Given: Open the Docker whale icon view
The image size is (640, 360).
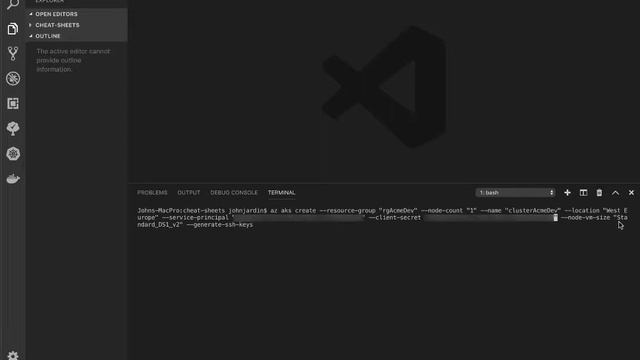Looking at the screenshot, I should pyautogui.click(x=13, y=179).
